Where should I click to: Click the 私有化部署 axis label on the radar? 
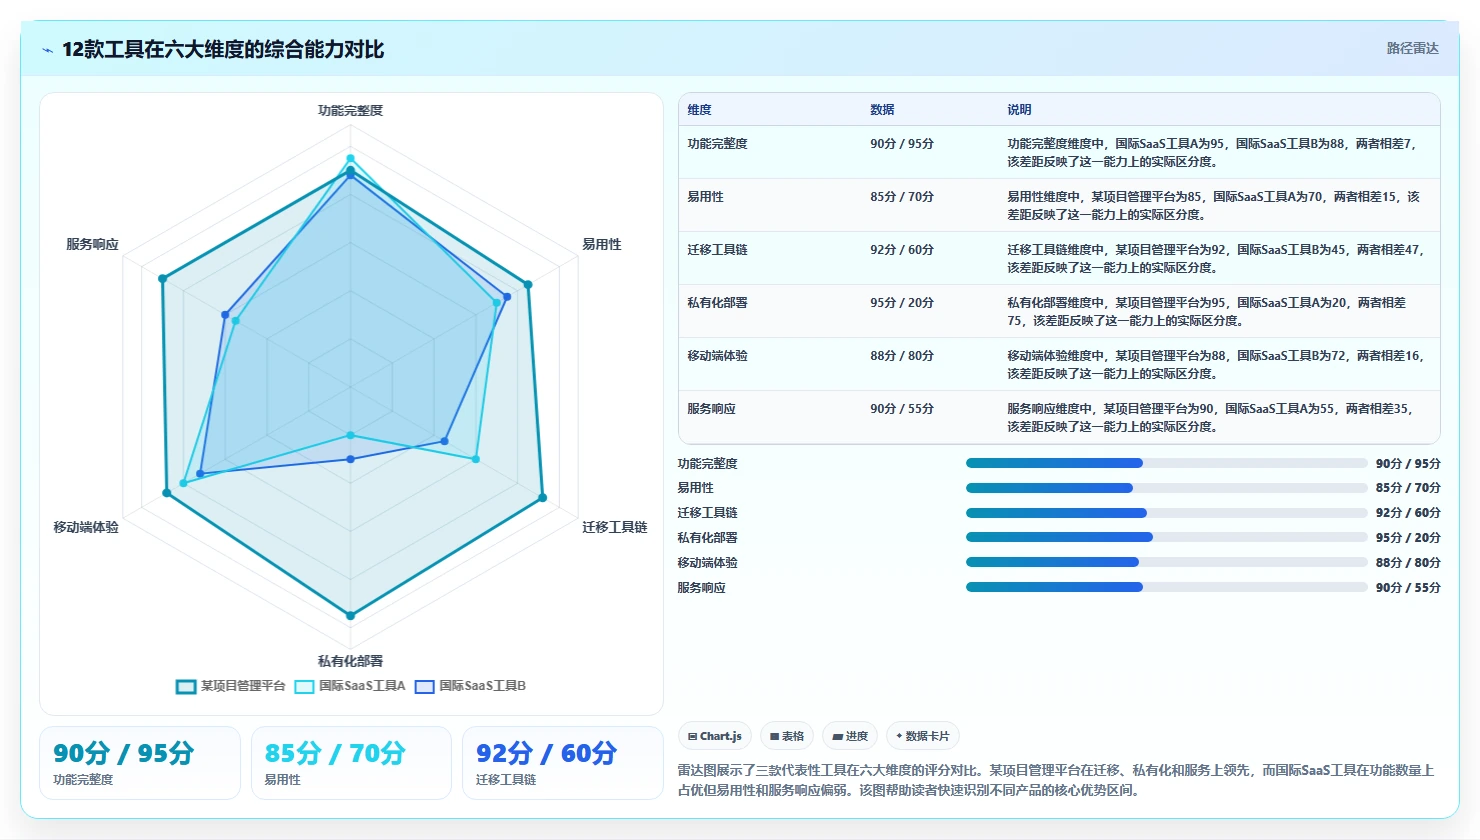tap(350, 661)
